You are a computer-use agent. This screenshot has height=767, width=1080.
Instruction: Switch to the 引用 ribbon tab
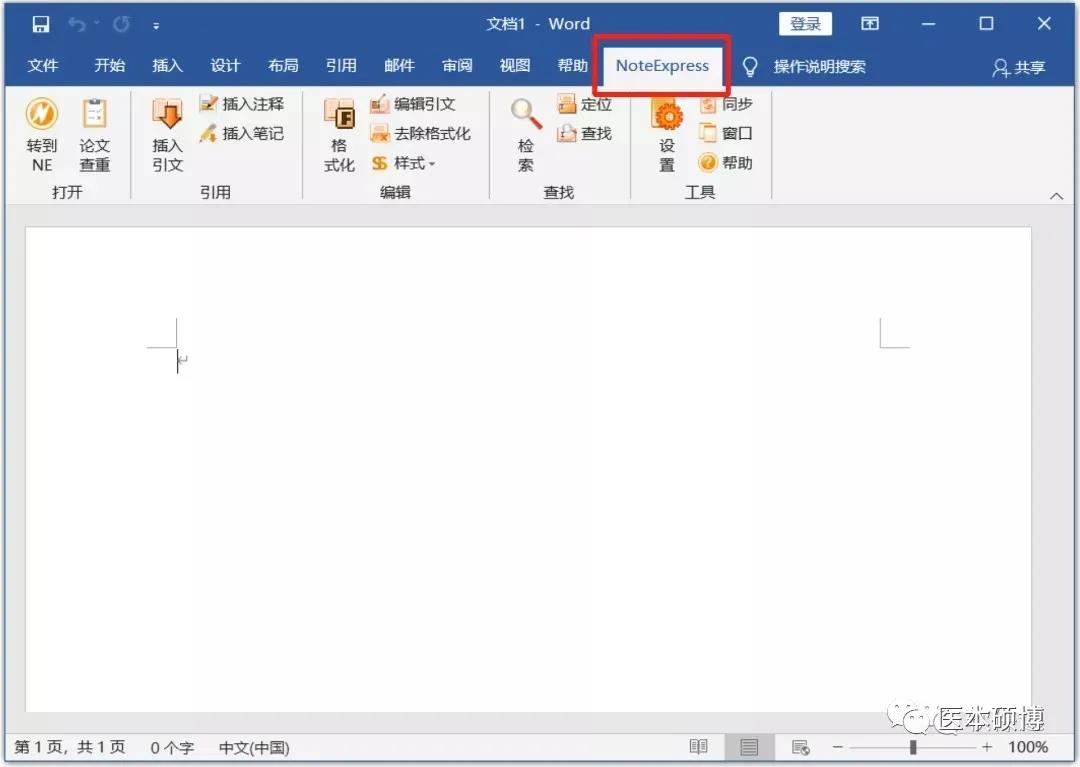(x=341, y=66)
